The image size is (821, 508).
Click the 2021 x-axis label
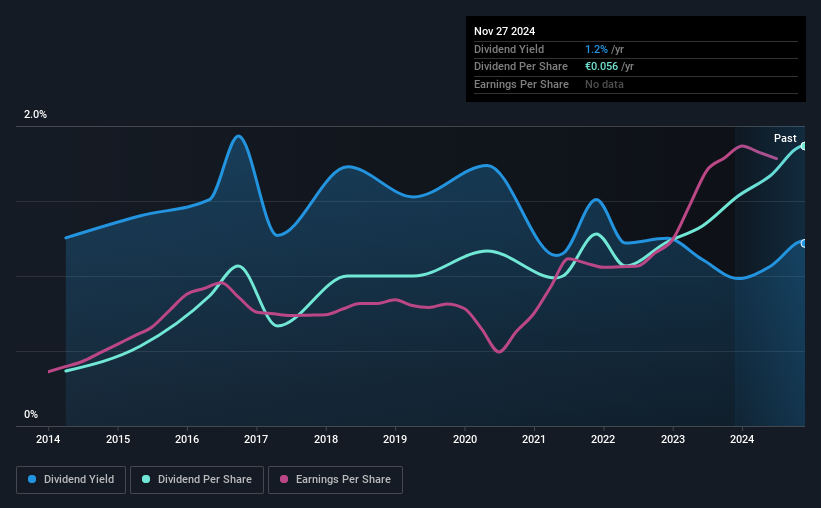pyautogui.click(x=534, y=439)
